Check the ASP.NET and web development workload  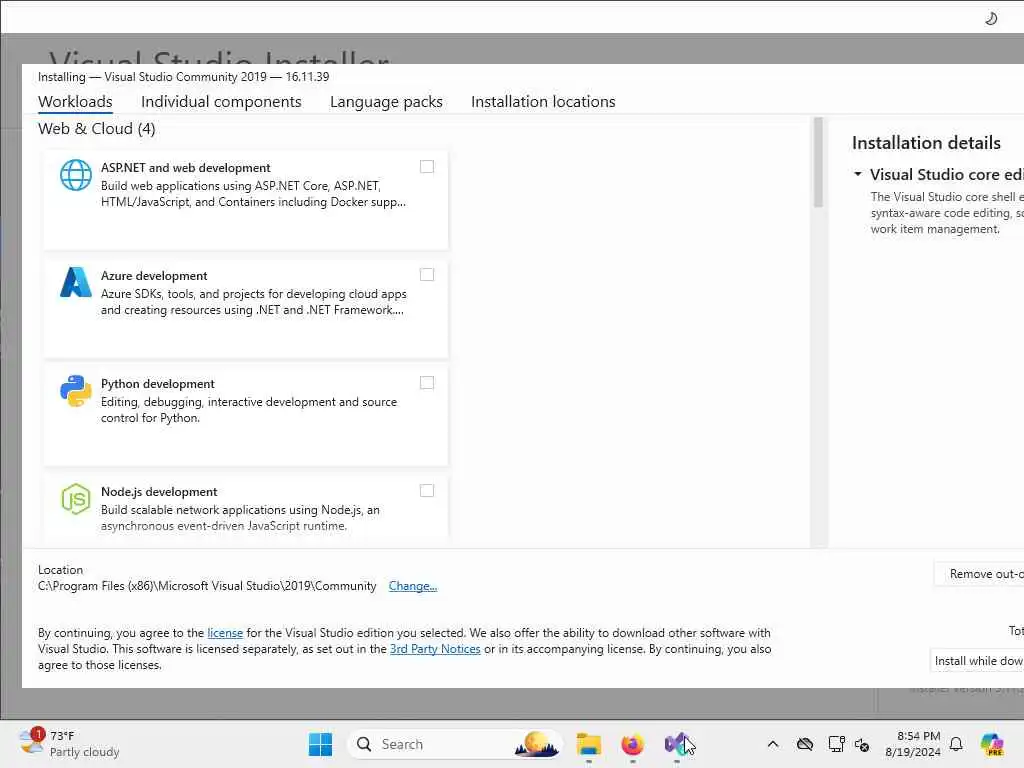[x=426, y=167]
